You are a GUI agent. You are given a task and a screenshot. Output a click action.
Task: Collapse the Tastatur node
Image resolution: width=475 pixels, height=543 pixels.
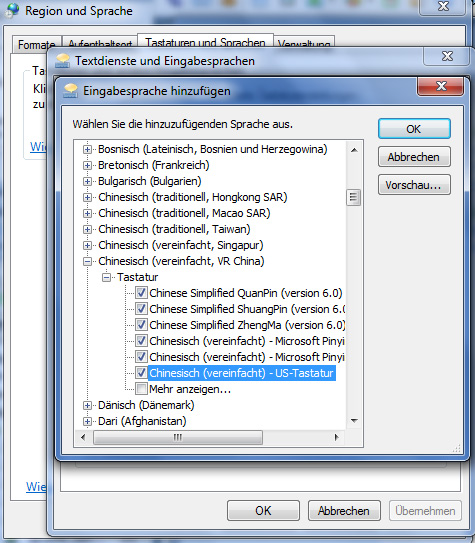pos(106,277)
